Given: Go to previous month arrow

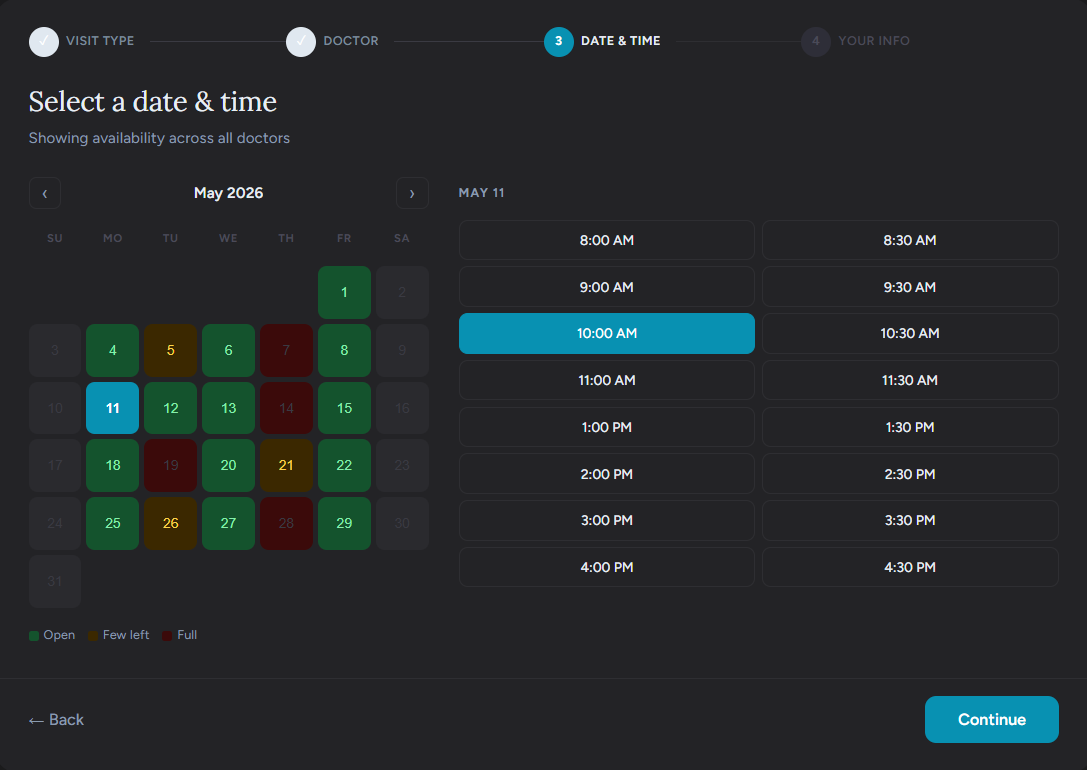Looking at the screenshot, I should point(45,193).
